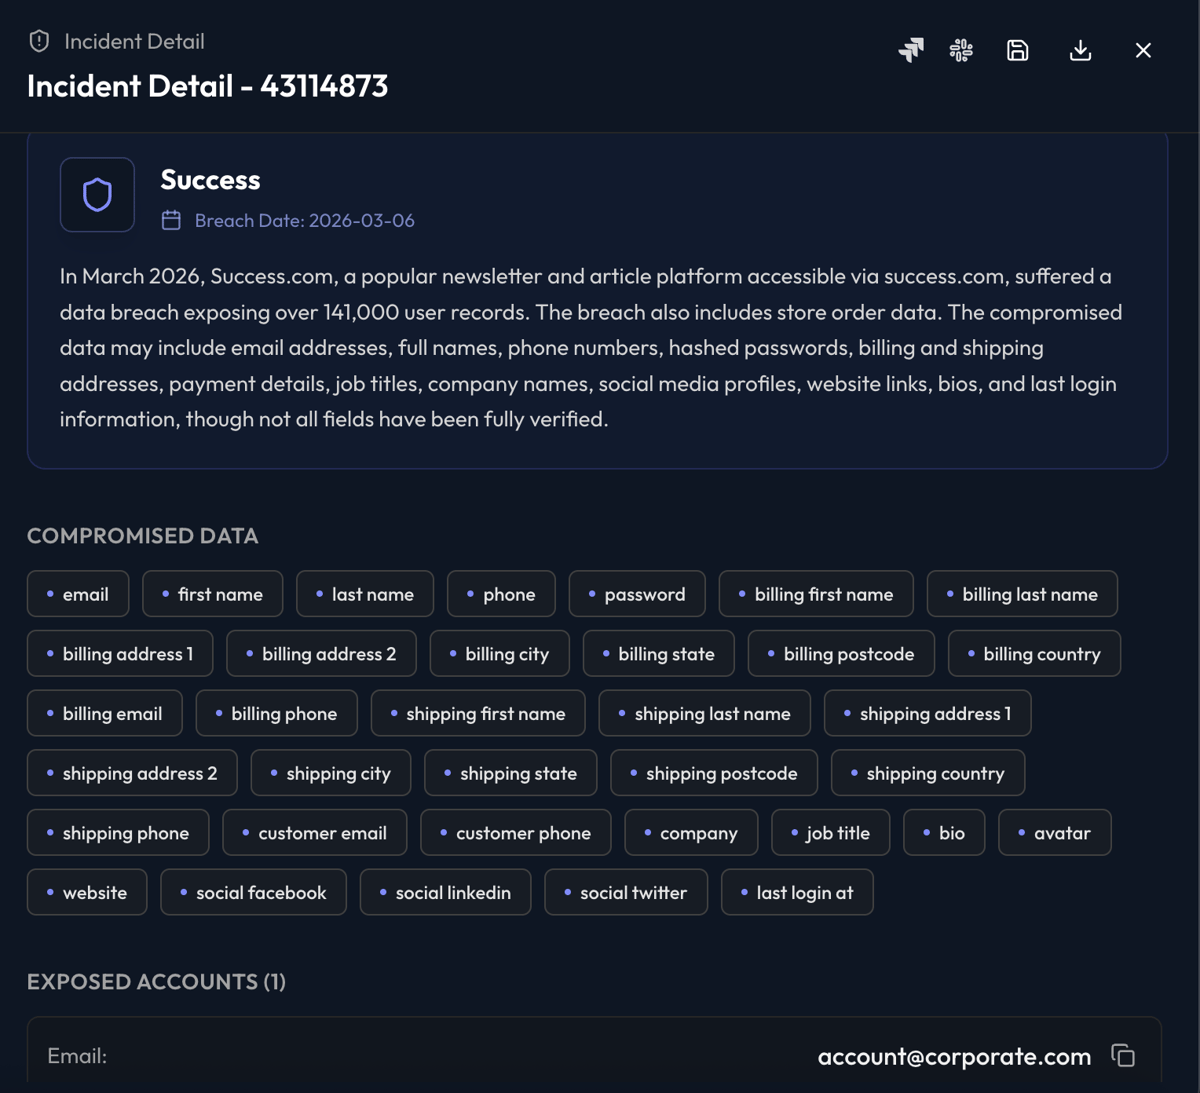Download the incident report
Image resolution: width=1200 pixels, height=1093 pixels.
[x=1080, y=49]
